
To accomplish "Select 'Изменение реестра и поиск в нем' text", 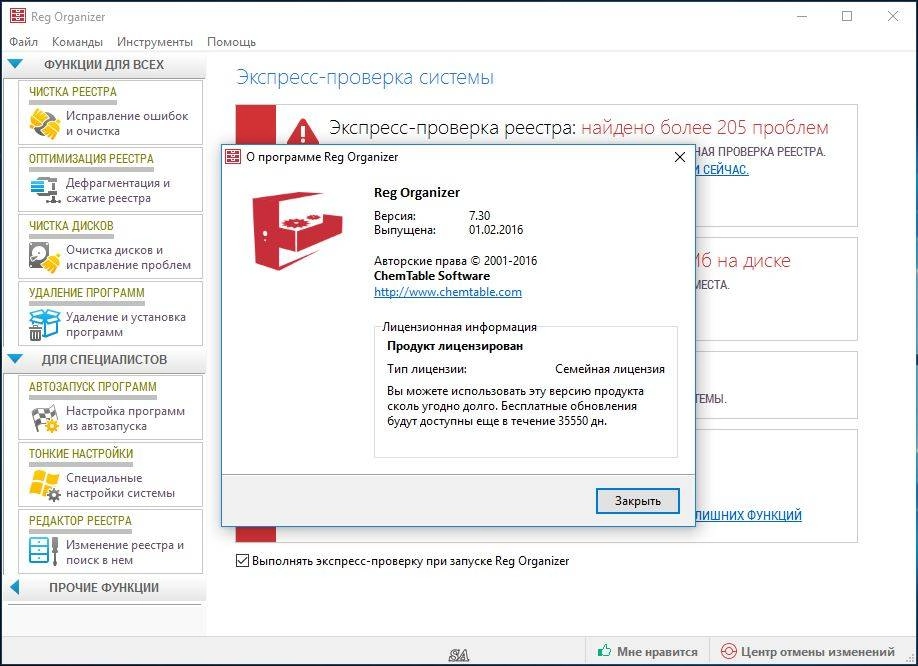I will coord(125,552).
